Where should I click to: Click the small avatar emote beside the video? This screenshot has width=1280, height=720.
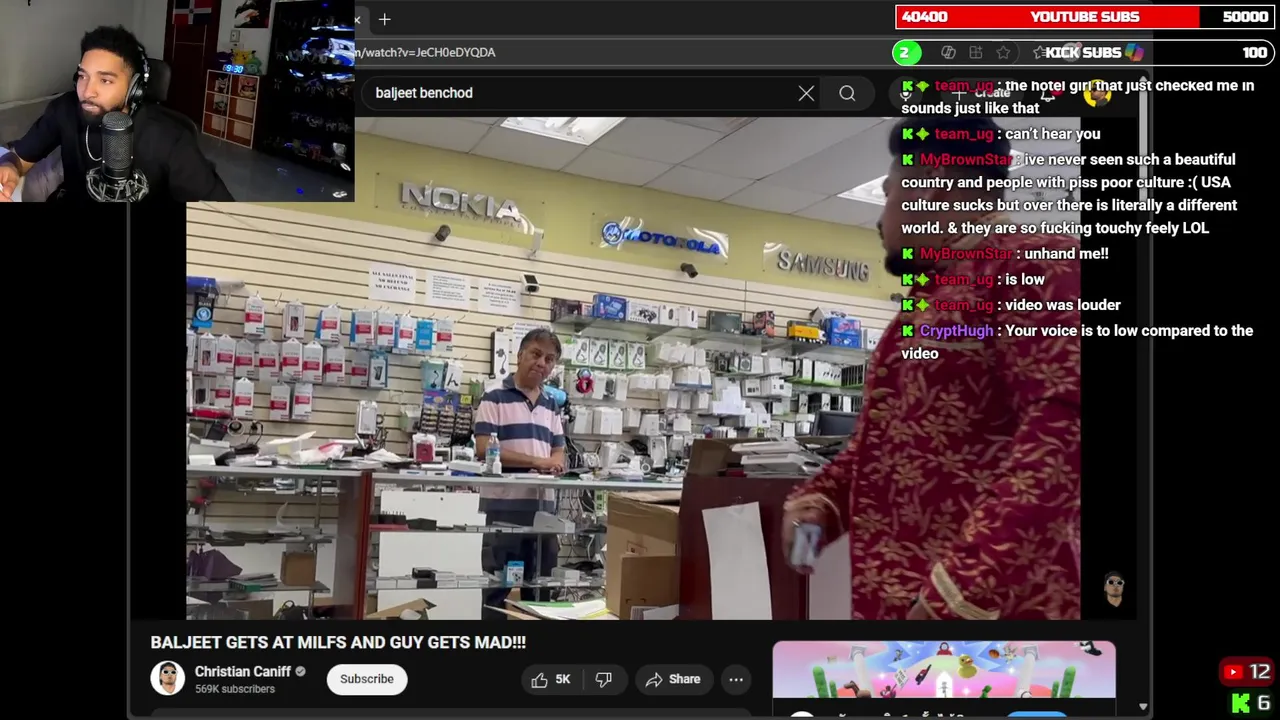tap(1114, 588)
